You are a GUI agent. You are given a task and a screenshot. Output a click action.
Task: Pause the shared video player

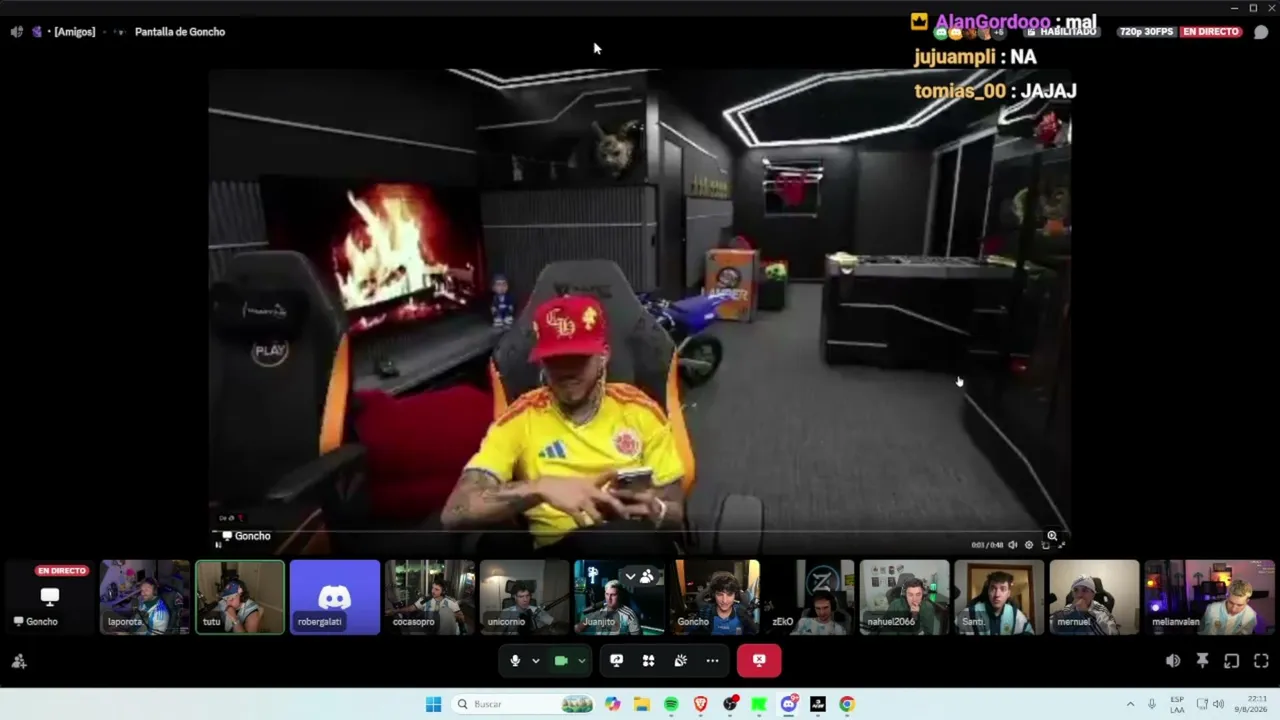pyautogui.click(x=218, y=544)
